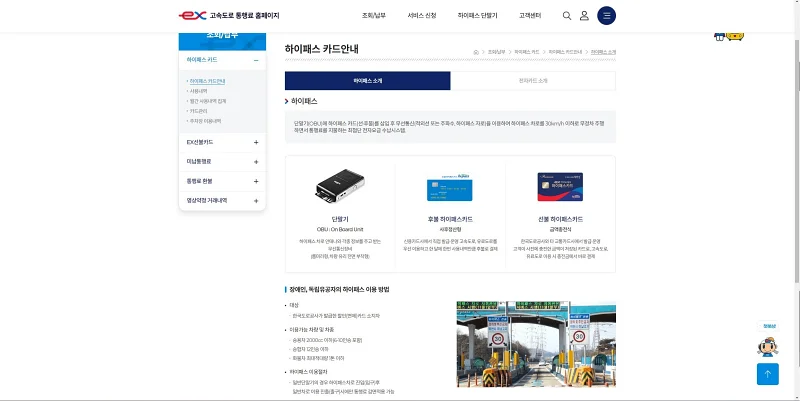
Task: Click the navy 선불 하이패스카드 image
Action: click(560, 187)
